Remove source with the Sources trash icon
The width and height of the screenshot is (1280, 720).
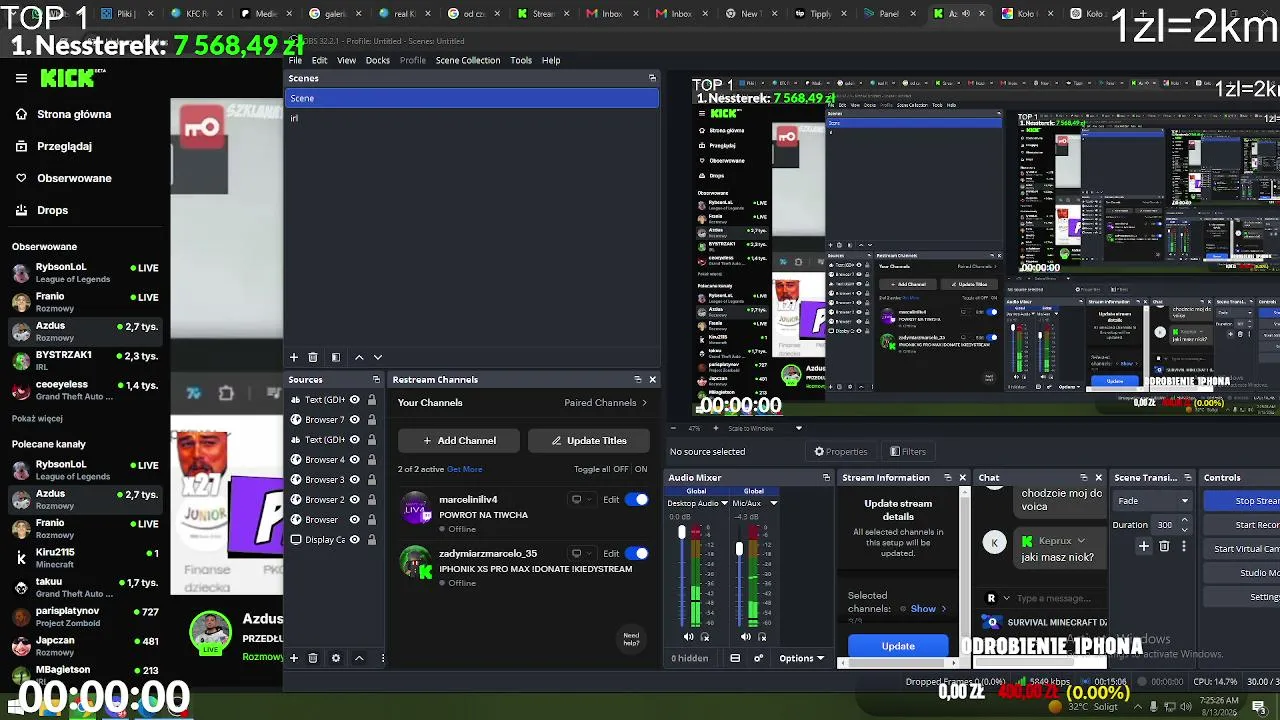pyautogui.click(x=313, y=658)
